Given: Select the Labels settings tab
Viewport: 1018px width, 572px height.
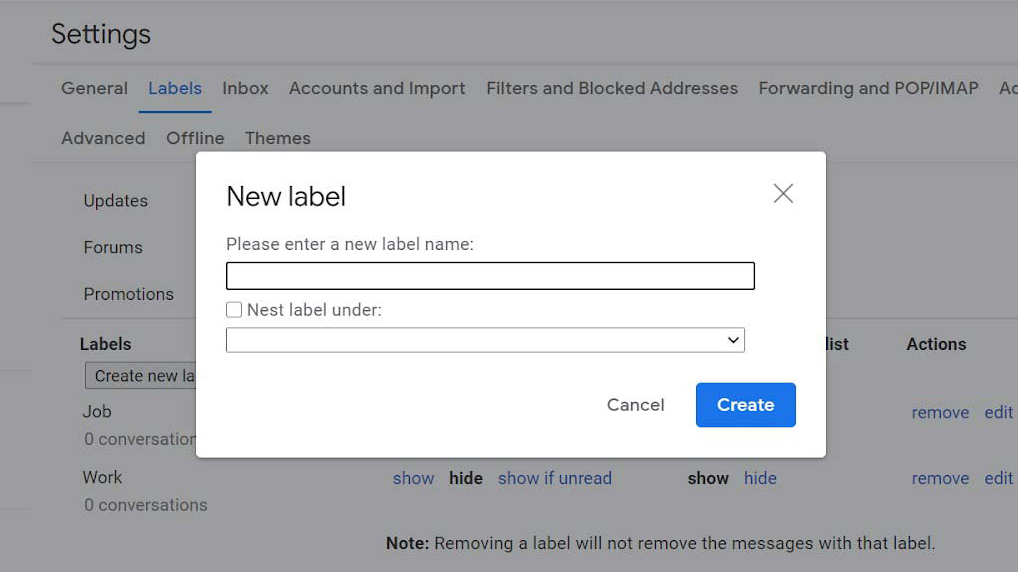Looking at the screenshot, I should pos(175,88).
